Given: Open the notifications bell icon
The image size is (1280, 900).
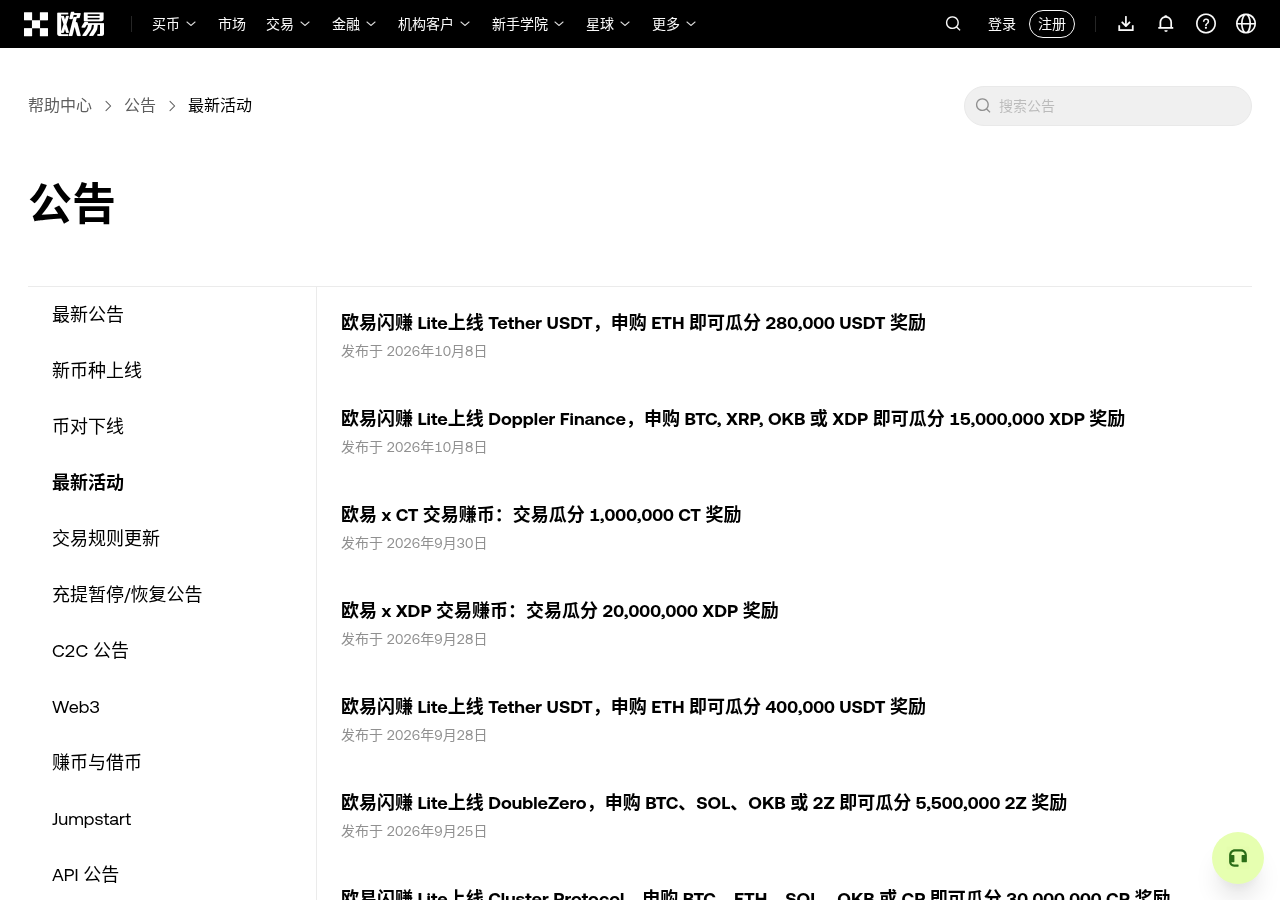Looking at the screenshot, I should [x=1166, y=24].
